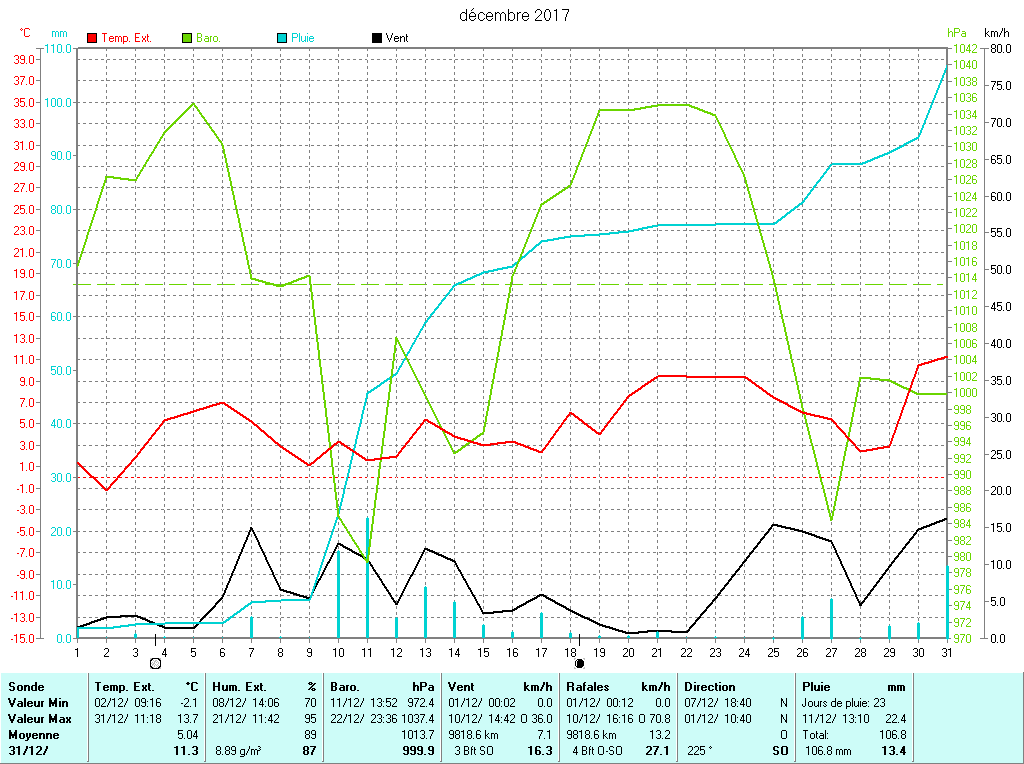This screenshot has width=1024, height=764.
Task: Click the 'Vent' legend label
Action: tap(397, 38)
